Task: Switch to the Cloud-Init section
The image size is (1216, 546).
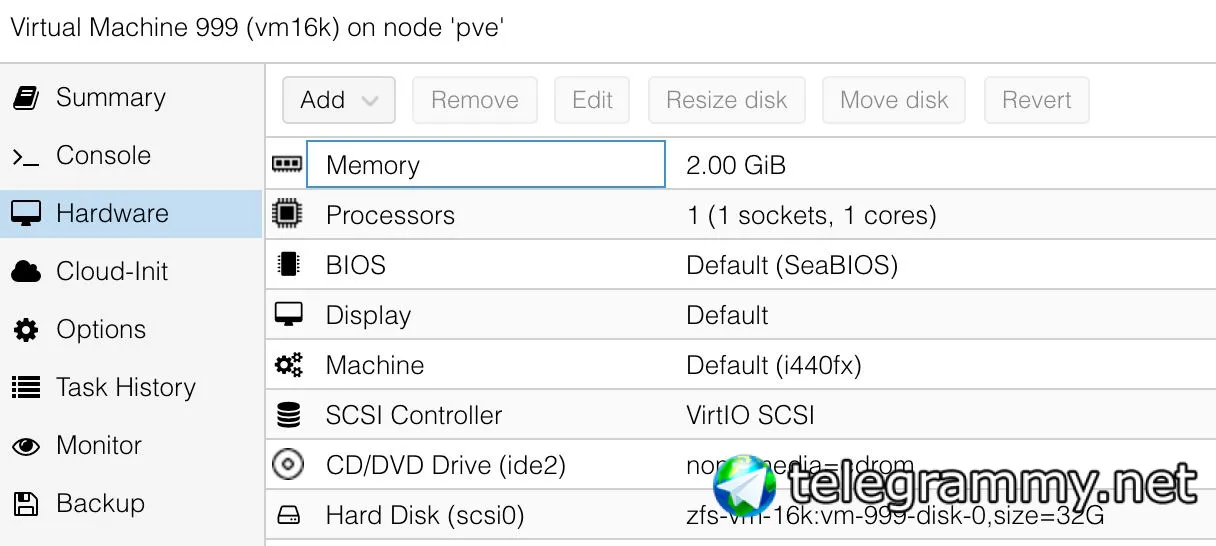Action: coord(112,272)
